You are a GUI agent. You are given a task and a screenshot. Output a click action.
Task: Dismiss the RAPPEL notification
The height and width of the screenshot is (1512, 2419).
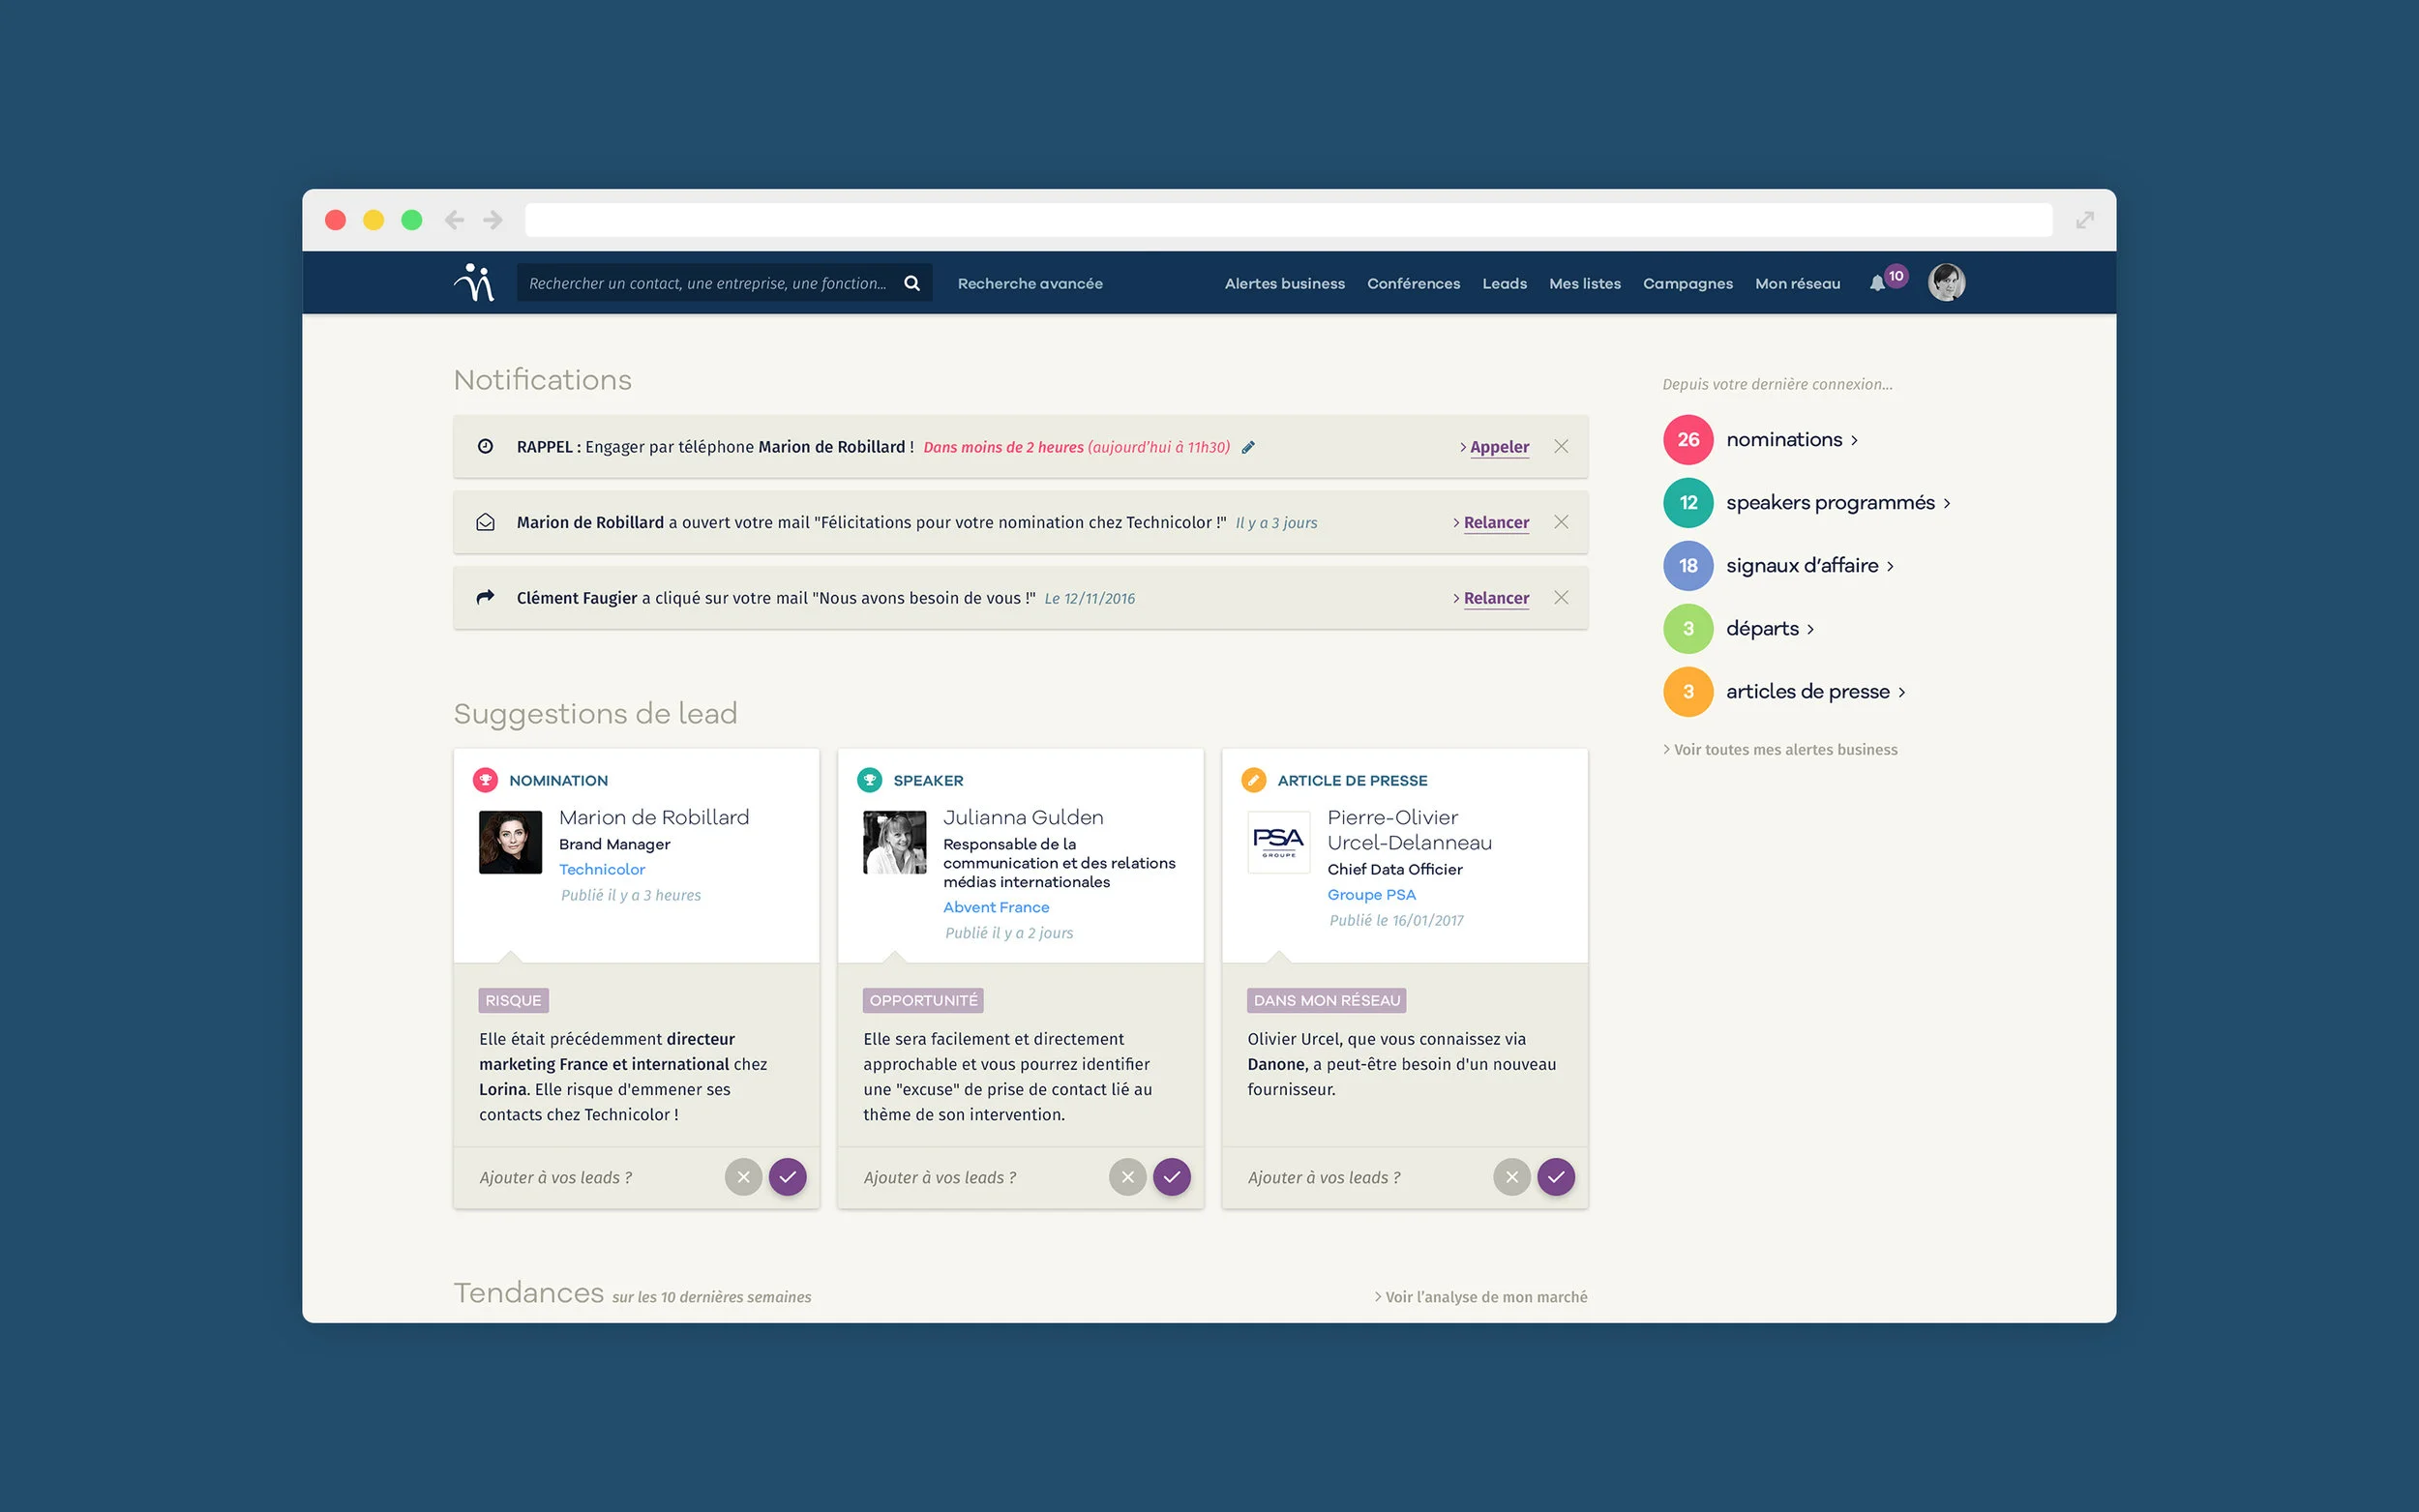[1561, 446]
